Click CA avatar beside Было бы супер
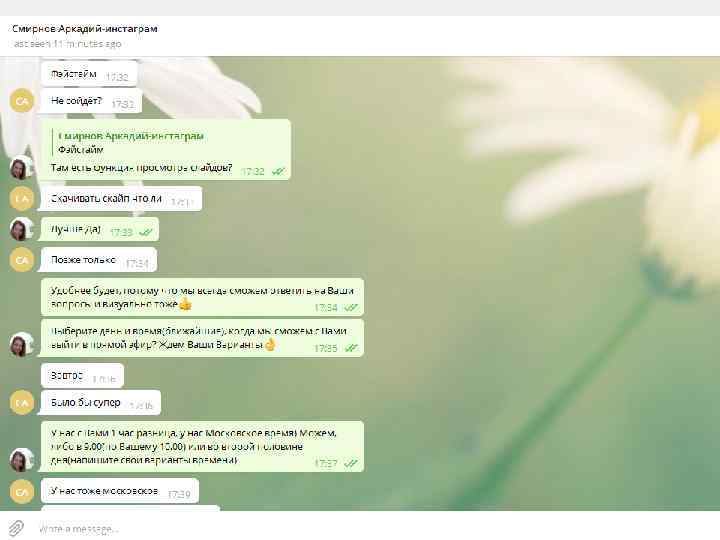The height and width of the screenshot is (540, 720). click(x=22, y=402)
